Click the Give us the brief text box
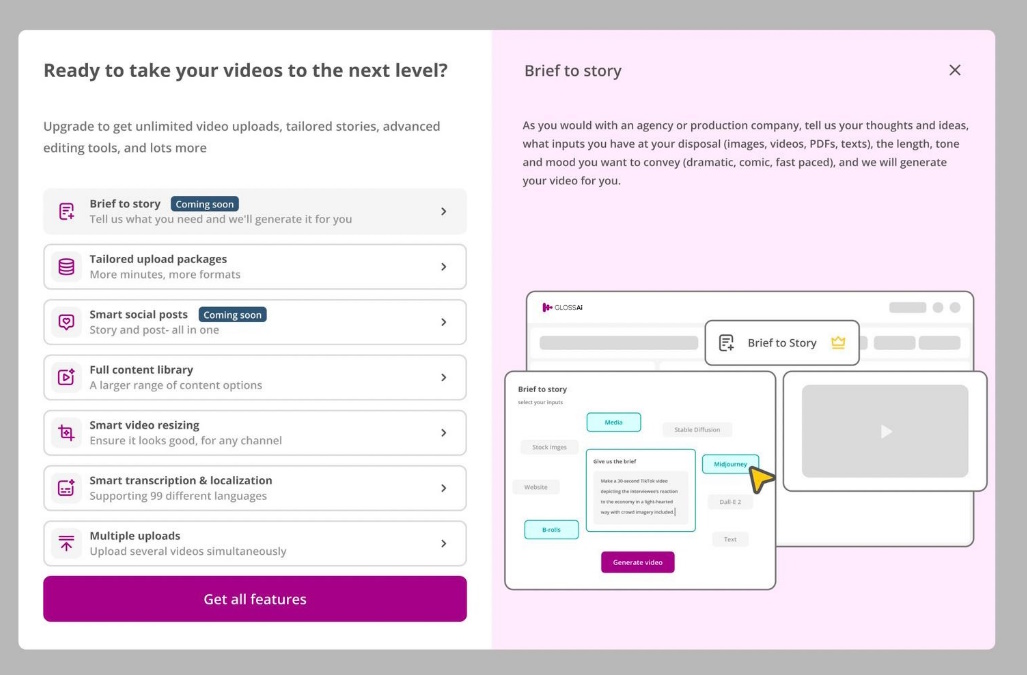The height and width of the screenshot is (675, 1027). coord(640,497)
